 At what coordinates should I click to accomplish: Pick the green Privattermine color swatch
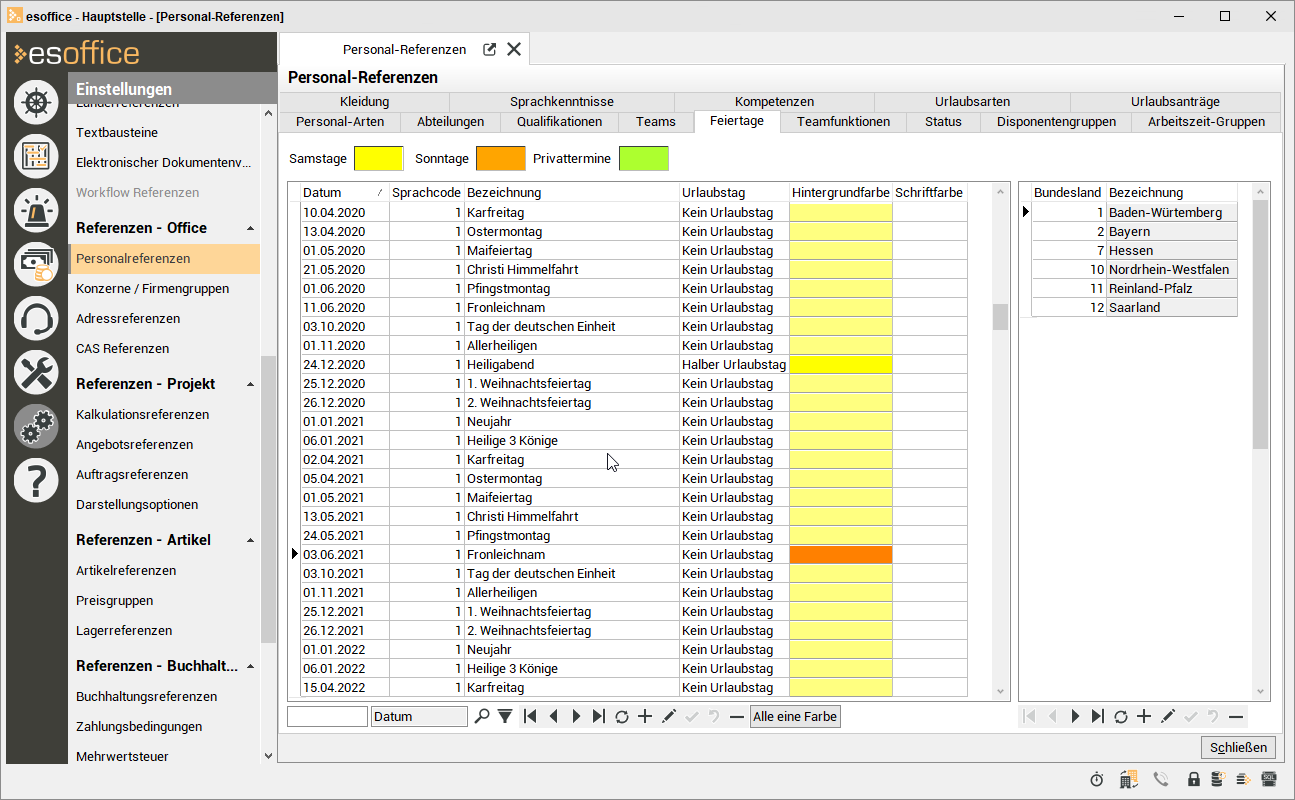coord(644,158)
